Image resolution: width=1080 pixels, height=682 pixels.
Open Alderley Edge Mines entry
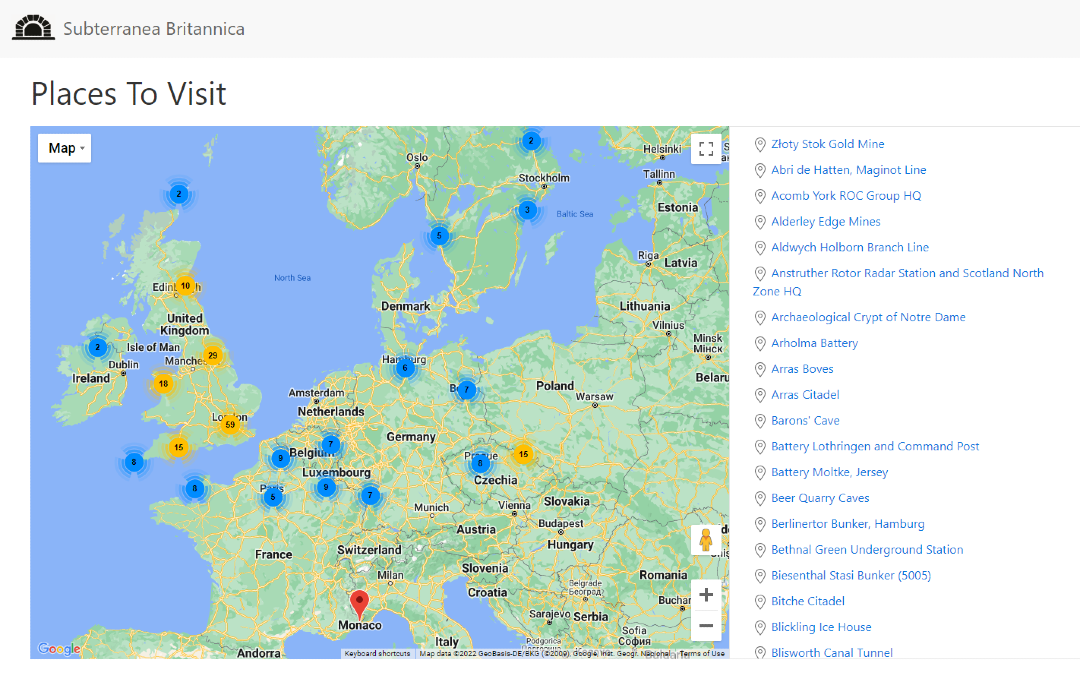(x=825, y=222)
